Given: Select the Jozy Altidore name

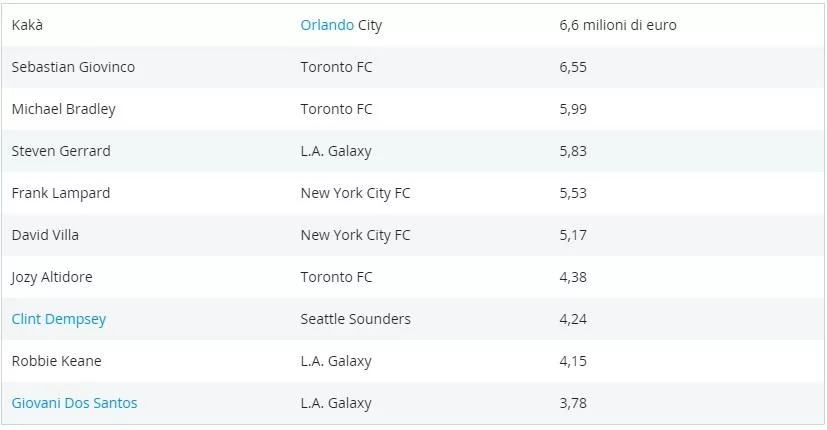Looking at the screenshot, I should click(52, 277).
